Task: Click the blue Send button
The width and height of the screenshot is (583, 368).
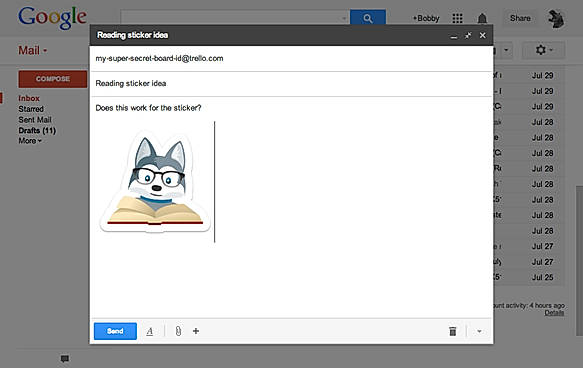Action: coord(115,331)
